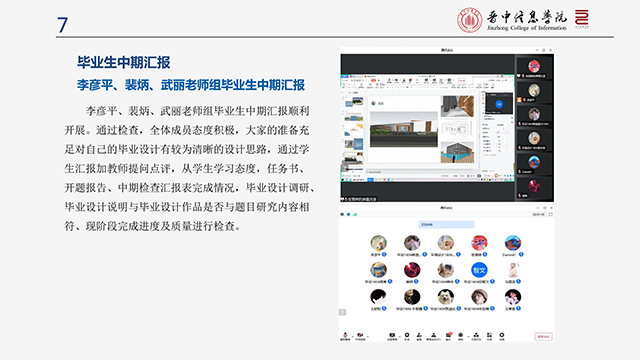Select the girl with hat avatar
This screenshot has width=640, height=360.
coord(479,297)
